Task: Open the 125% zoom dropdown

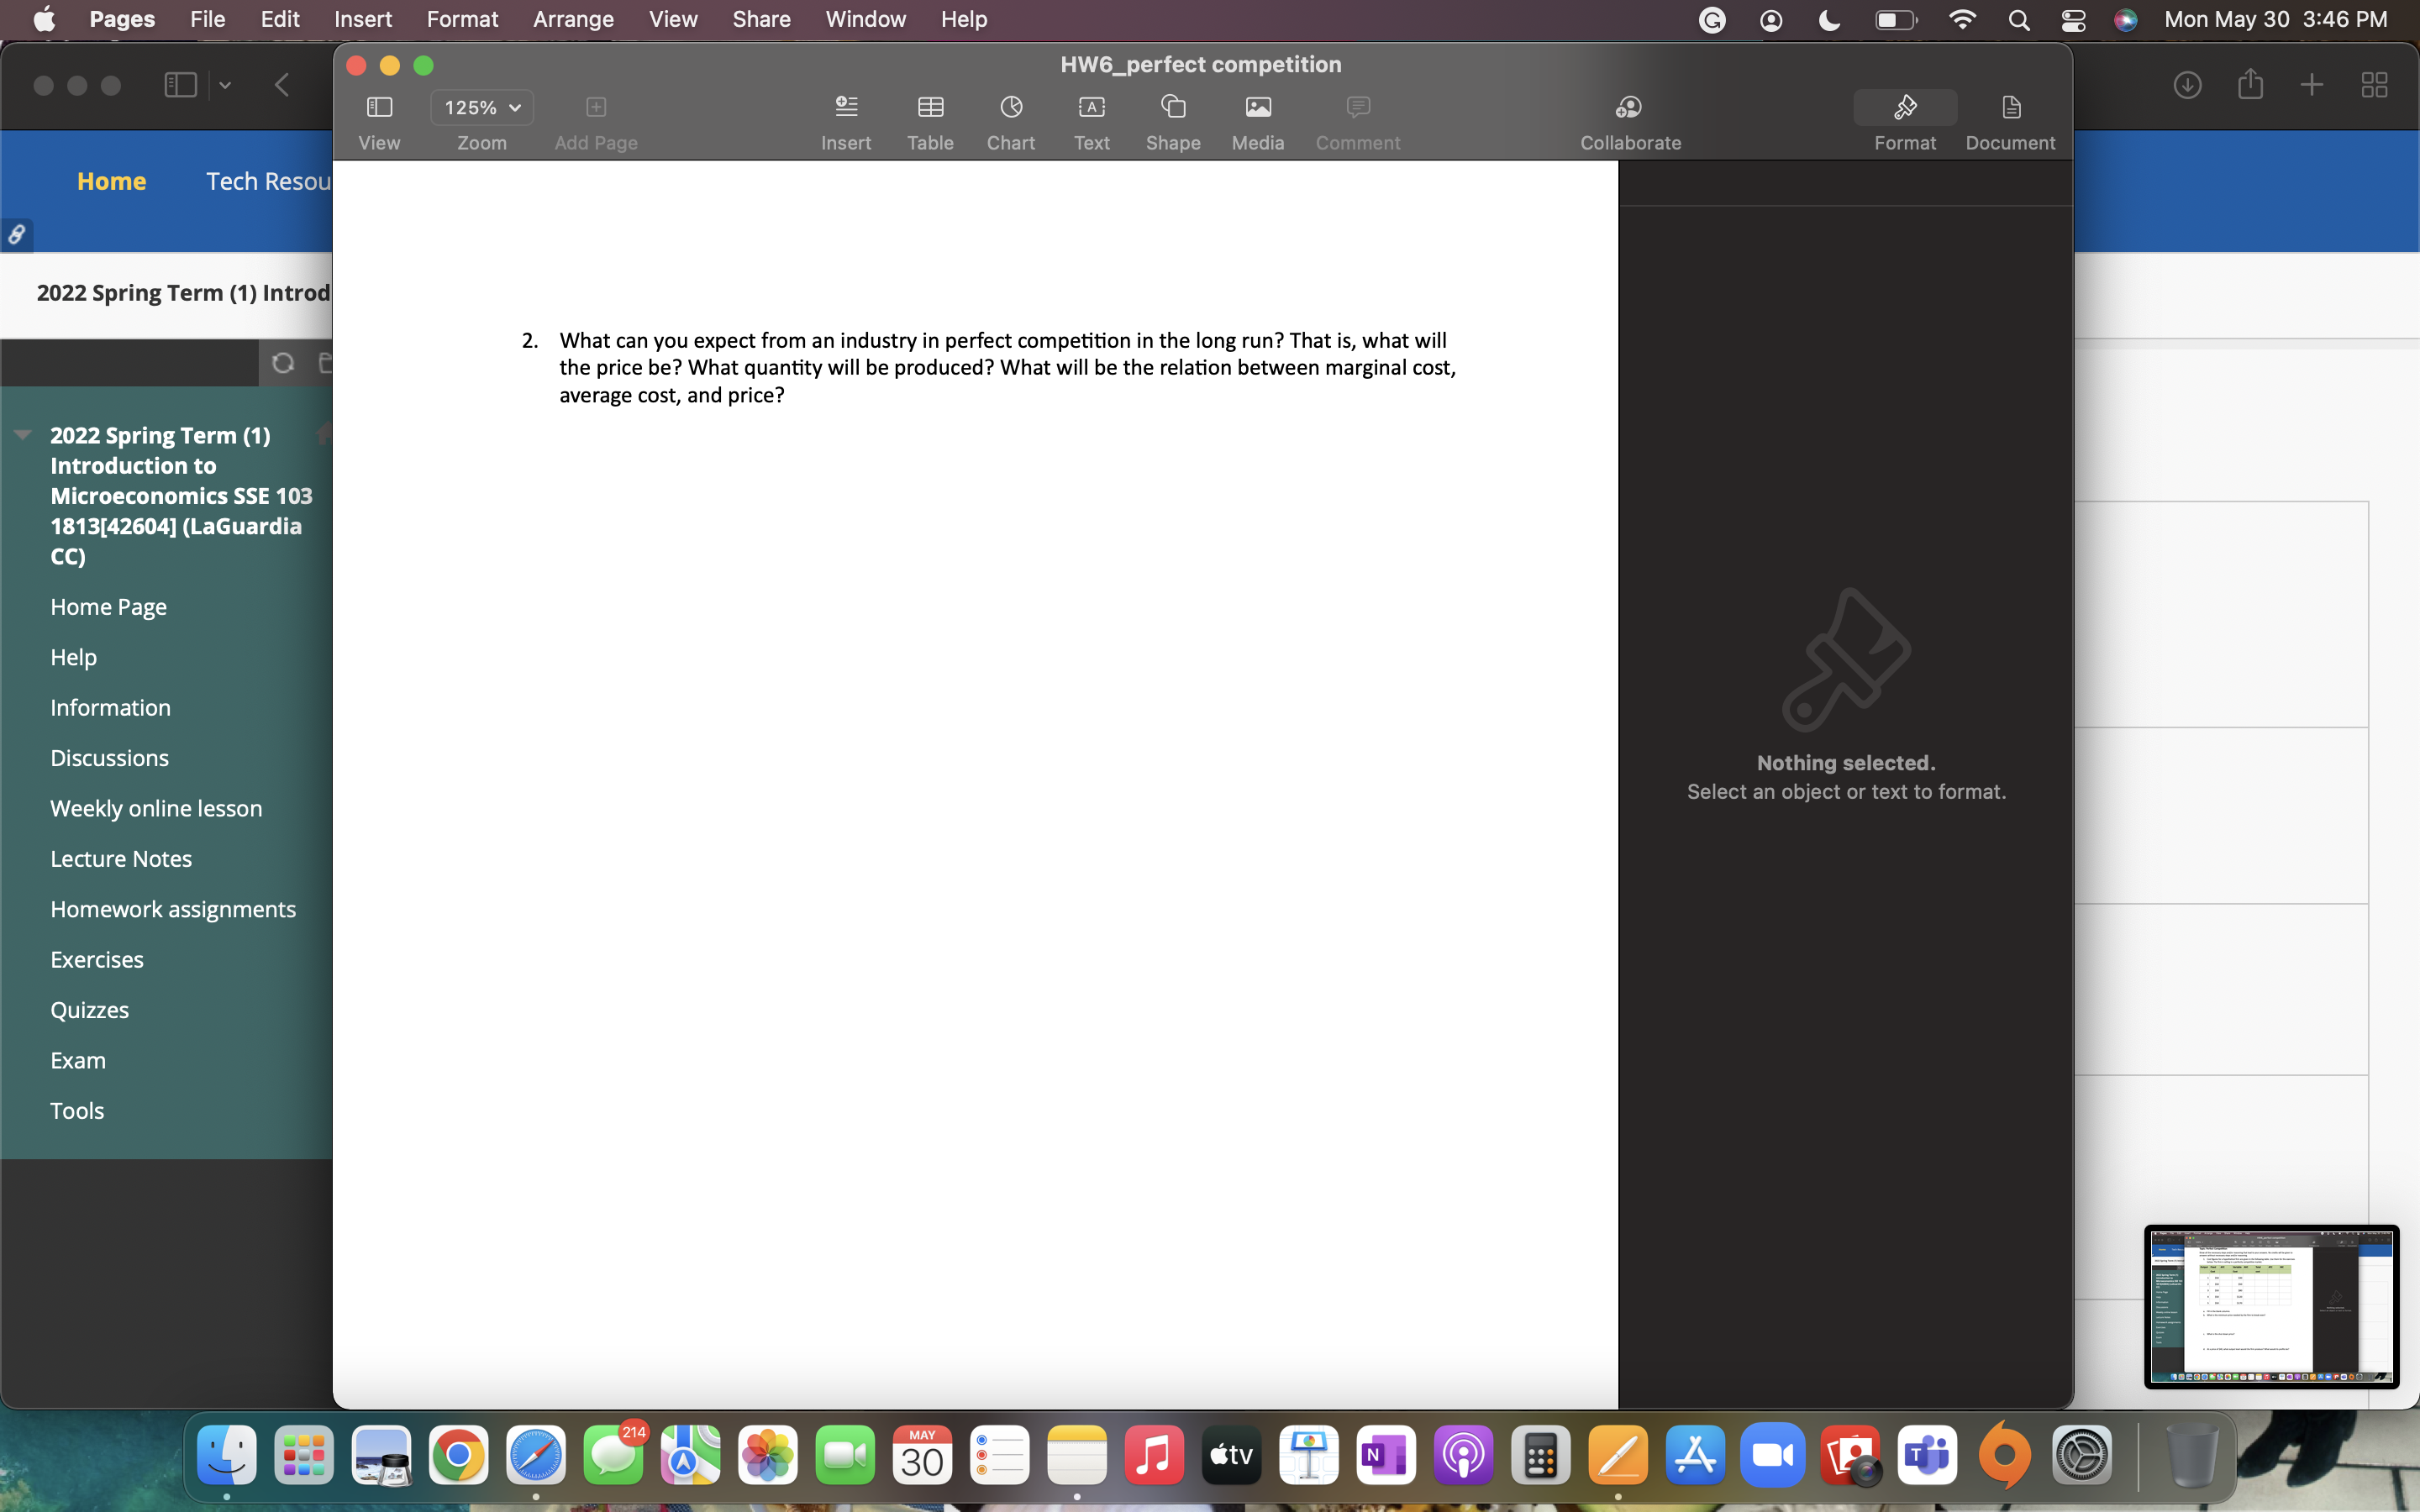Action: pos(482,107)
